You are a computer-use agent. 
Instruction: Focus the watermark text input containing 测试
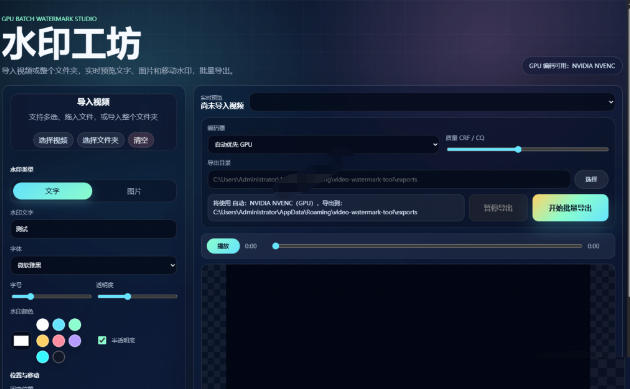coord(94,229)
